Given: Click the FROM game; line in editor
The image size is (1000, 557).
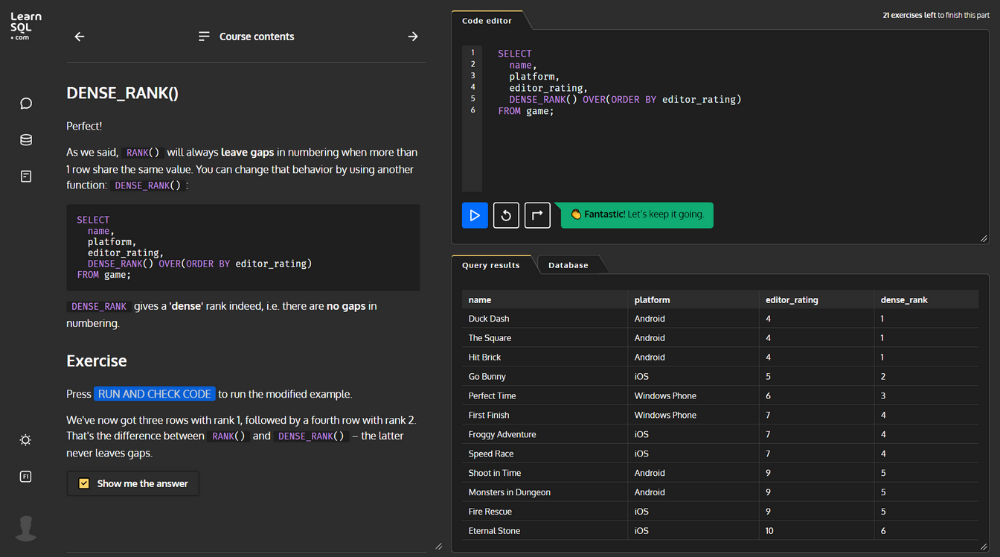Looking at the screenshot, I should pos(526,111).
